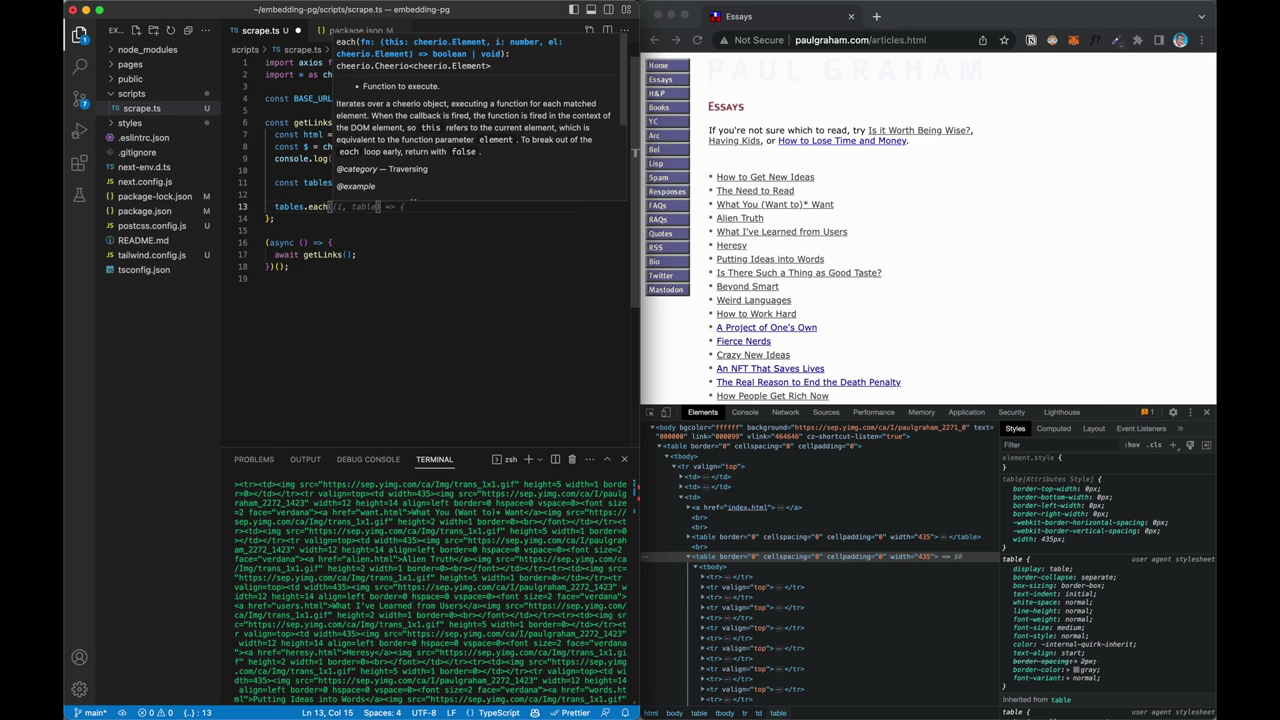Click Filter field in Styles pane

(x=1060, y=445)
